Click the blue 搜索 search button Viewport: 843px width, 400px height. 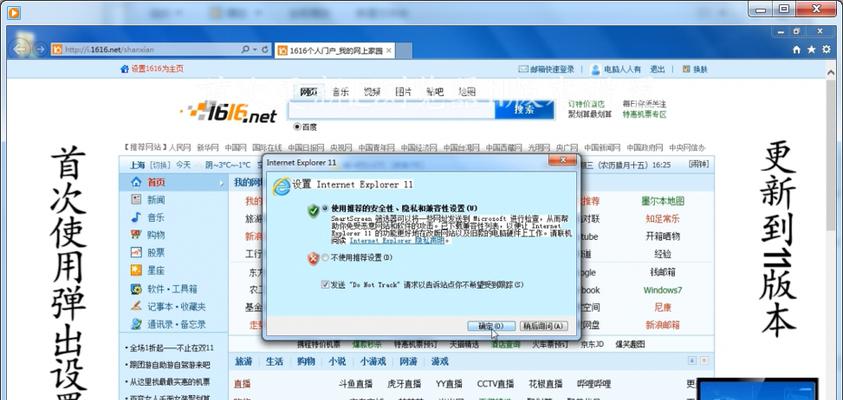click(524, 109)
